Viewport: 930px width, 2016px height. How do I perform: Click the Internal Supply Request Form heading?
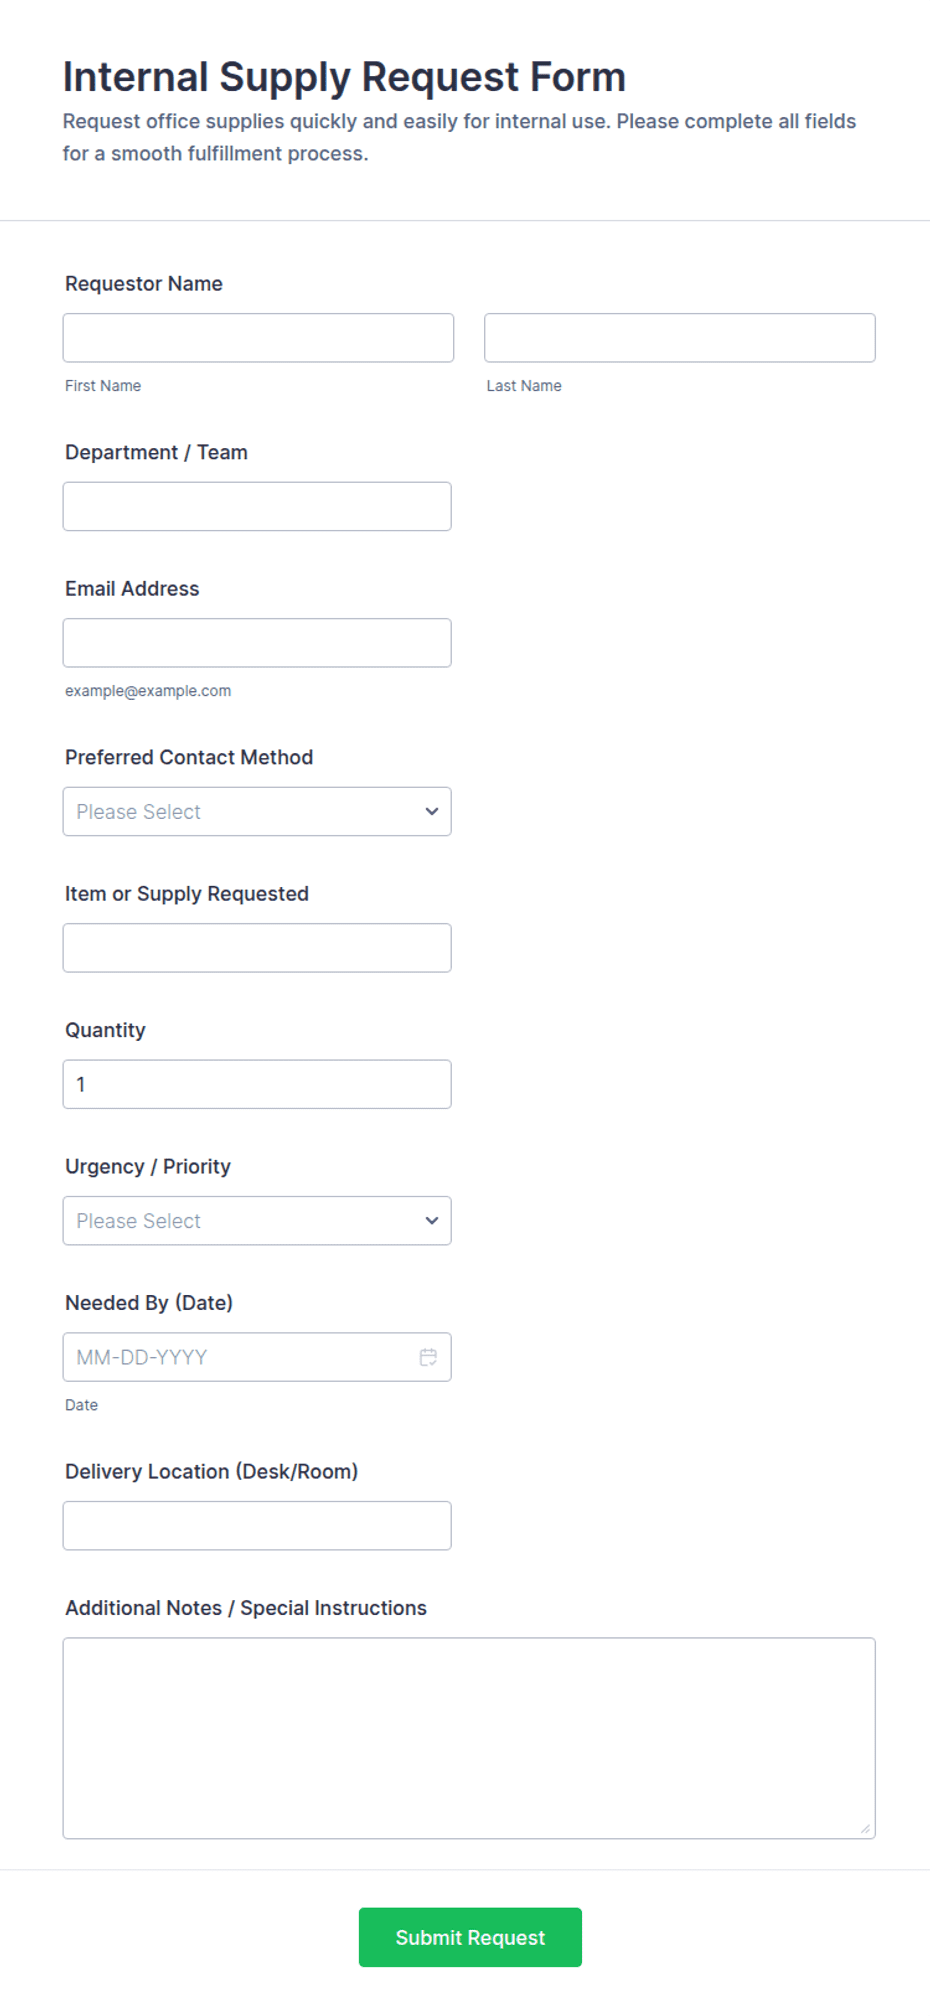(x=344, y=77)
